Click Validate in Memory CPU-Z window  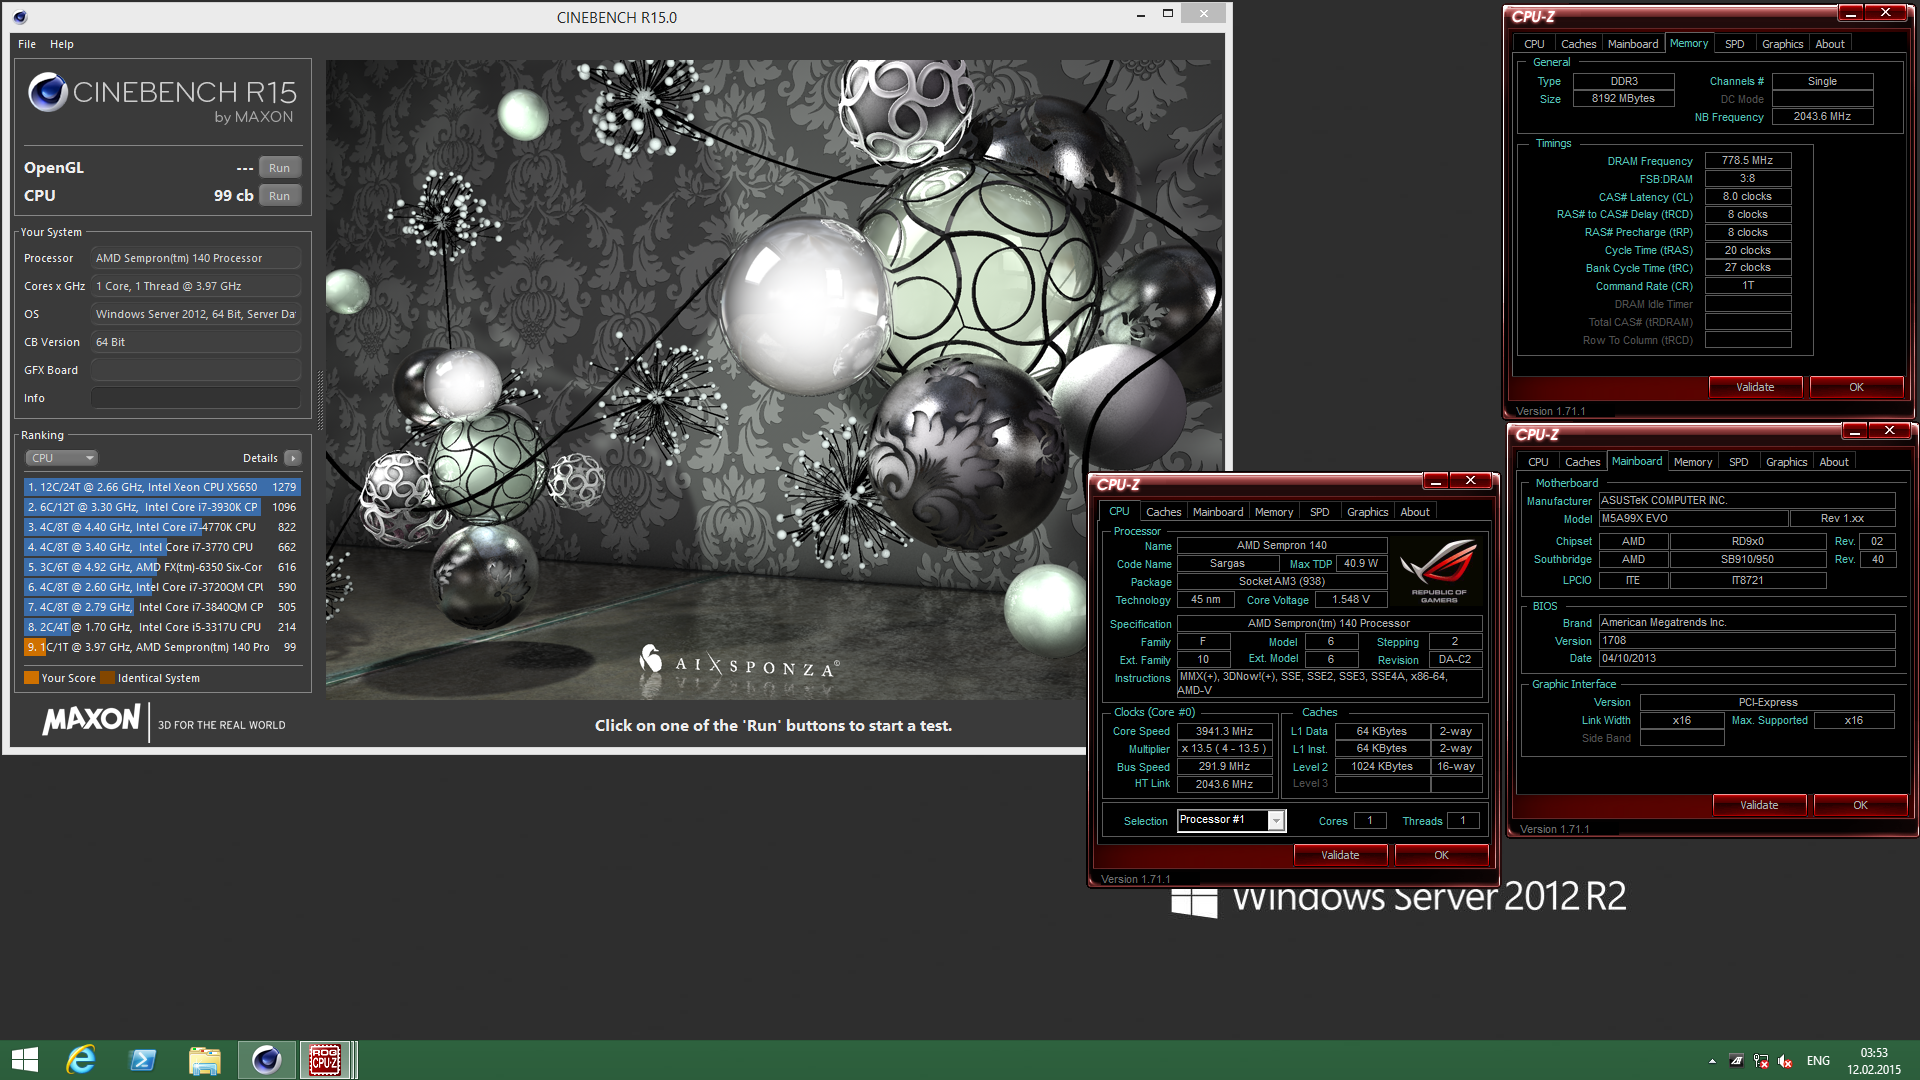[1755, 387]
